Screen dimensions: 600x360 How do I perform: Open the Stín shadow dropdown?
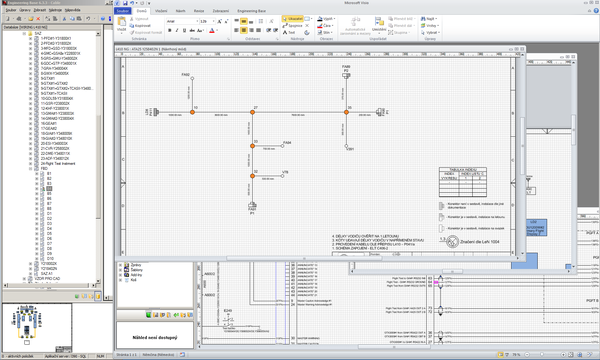[x=325, y=33]
